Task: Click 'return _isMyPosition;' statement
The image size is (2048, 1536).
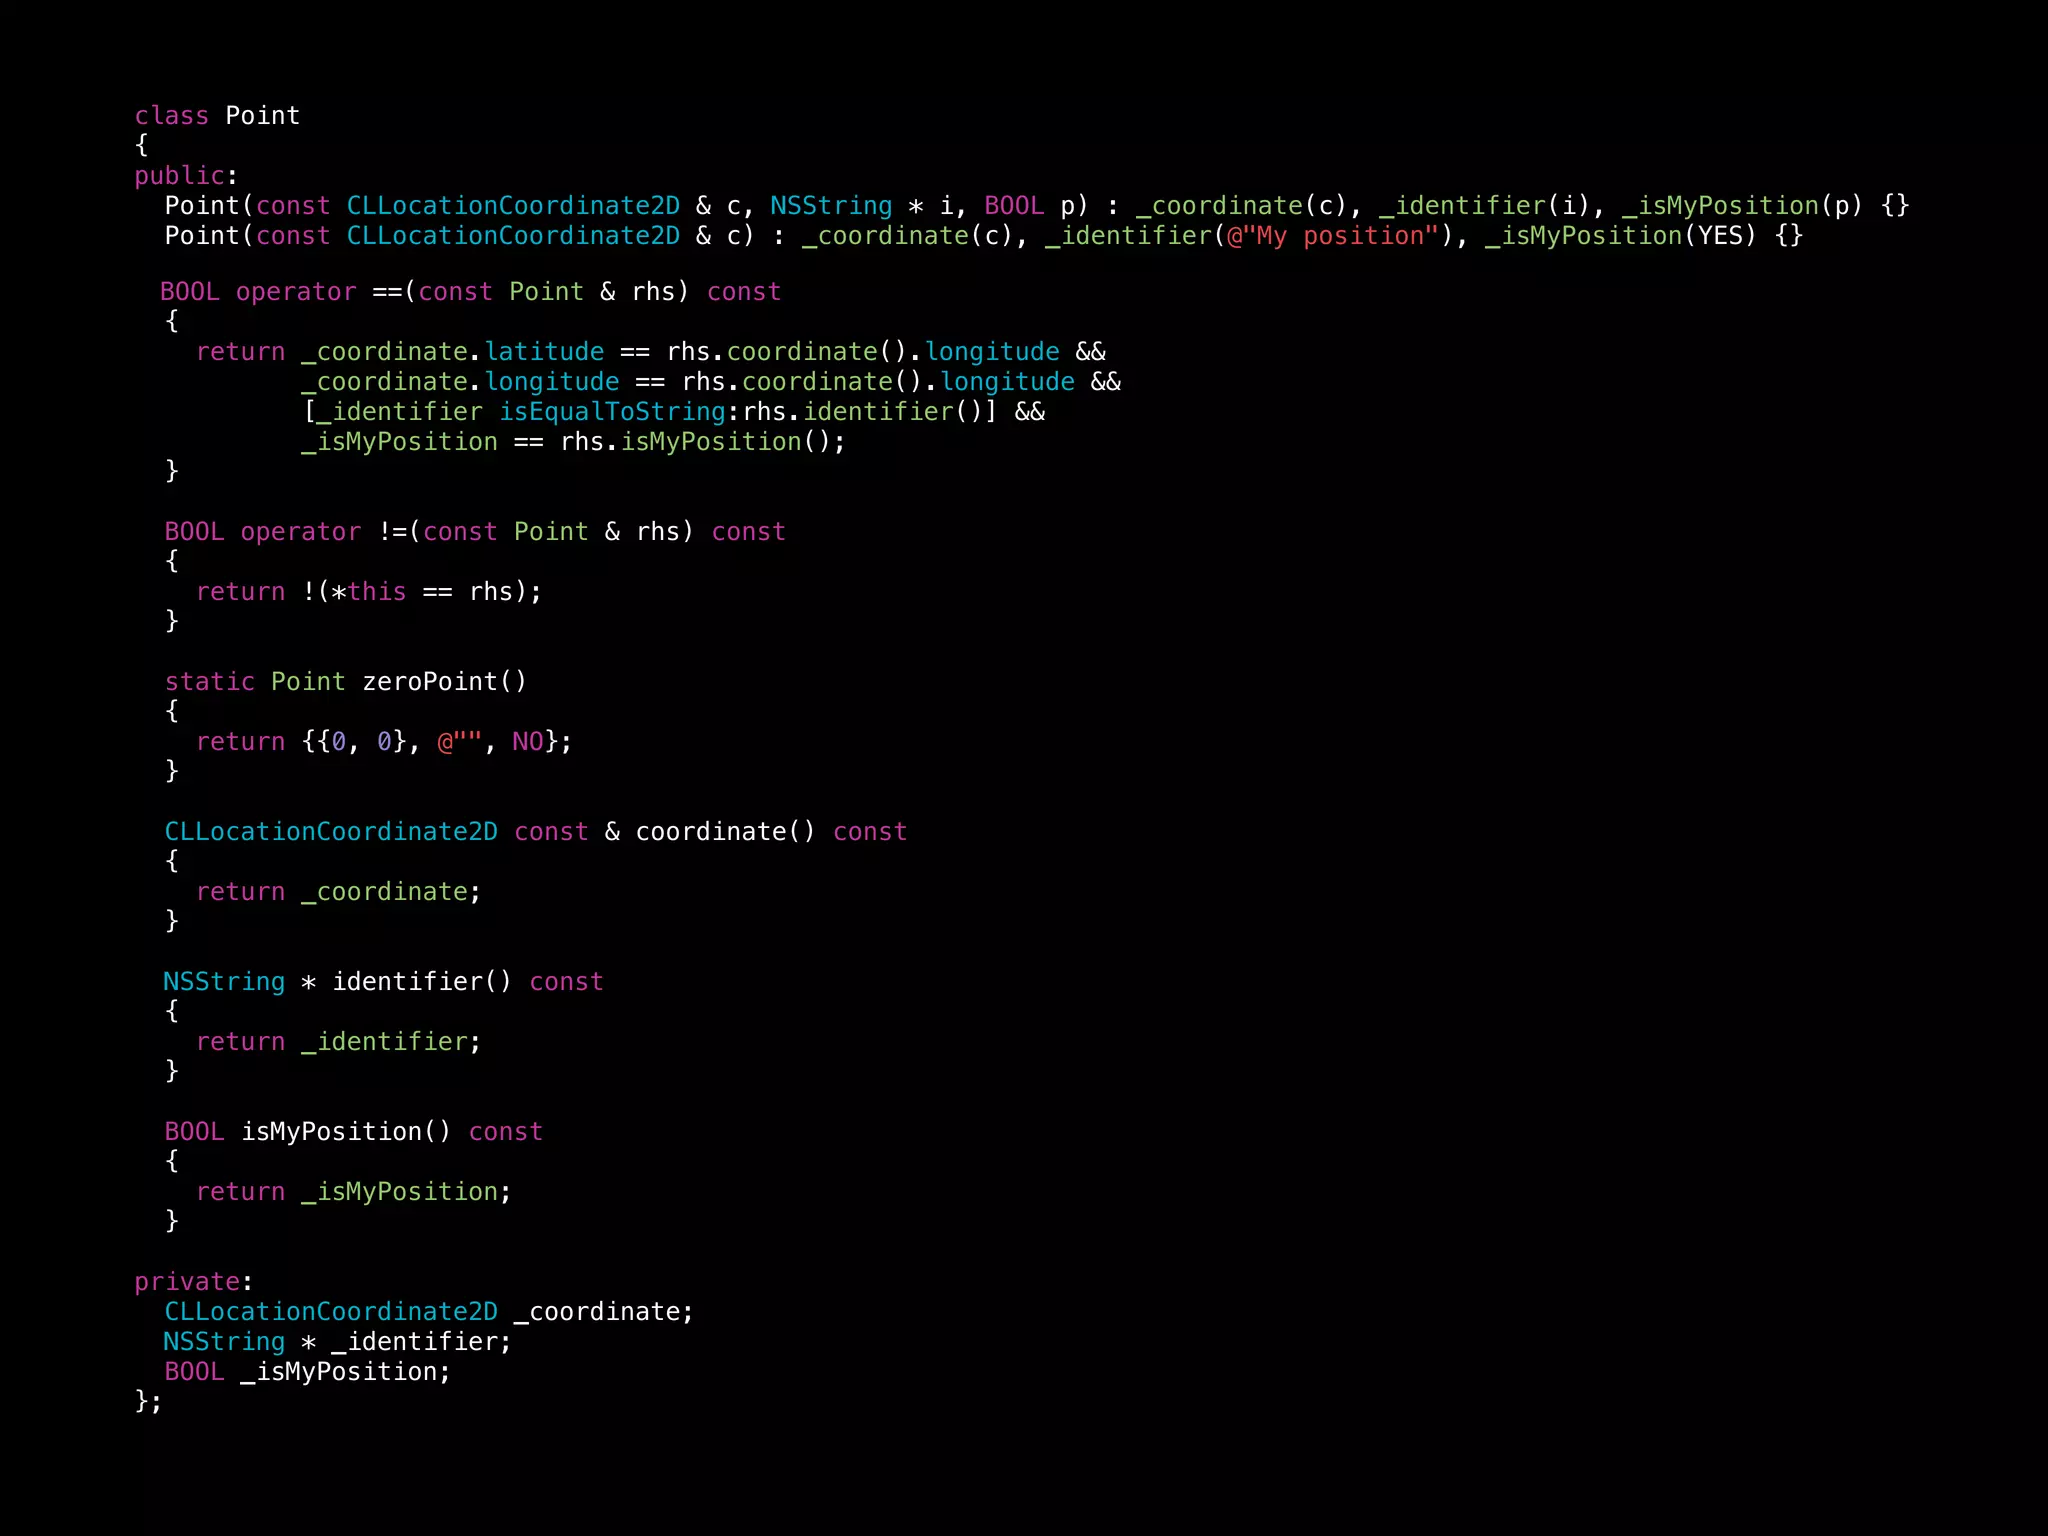Action: tap(354, 1192)
